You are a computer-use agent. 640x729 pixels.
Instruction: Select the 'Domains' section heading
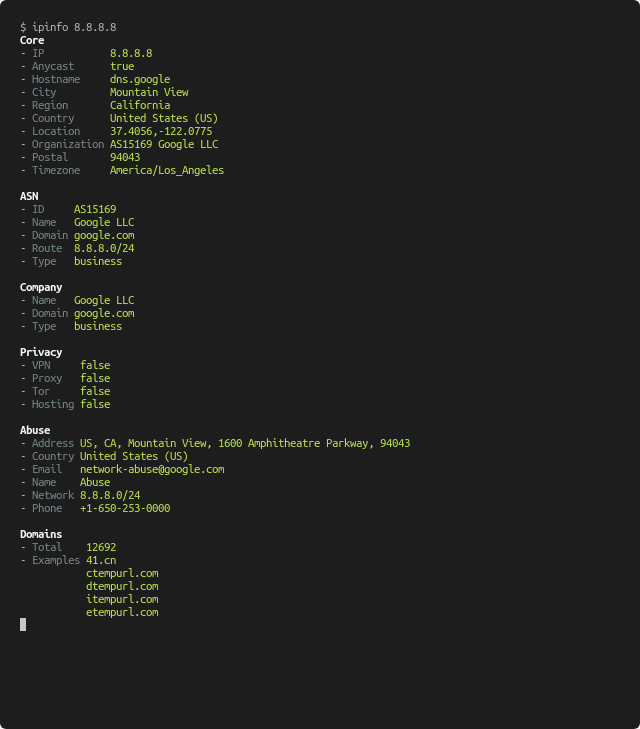[41, 535]
